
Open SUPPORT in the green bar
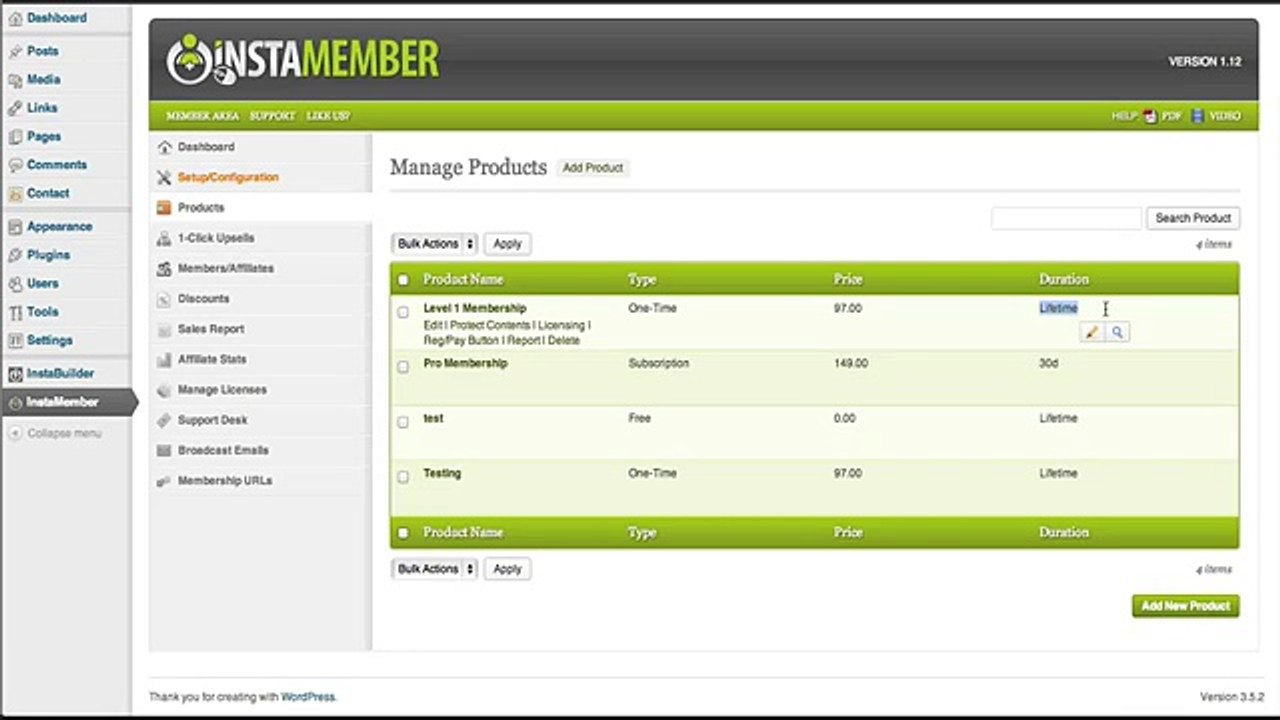pos(272,116)
